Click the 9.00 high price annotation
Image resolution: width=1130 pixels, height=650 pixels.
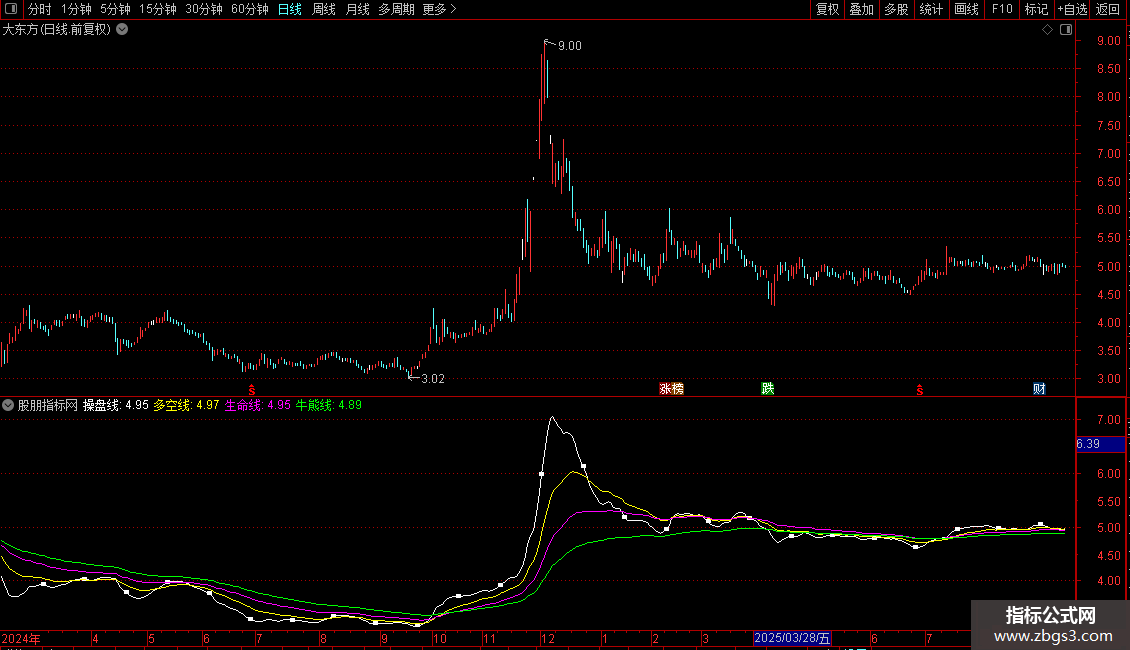tap(569, 46)
